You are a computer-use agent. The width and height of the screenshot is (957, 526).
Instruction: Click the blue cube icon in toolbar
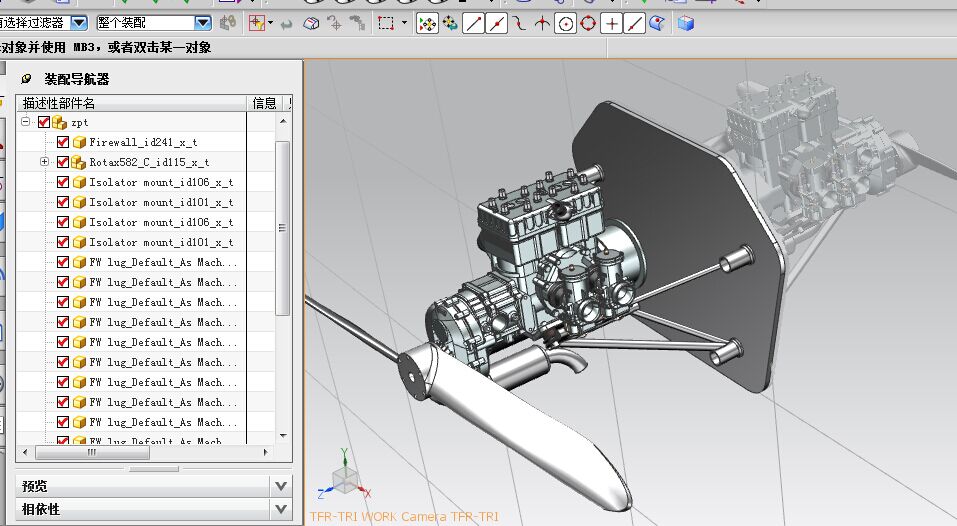click(x=685, y=23)
